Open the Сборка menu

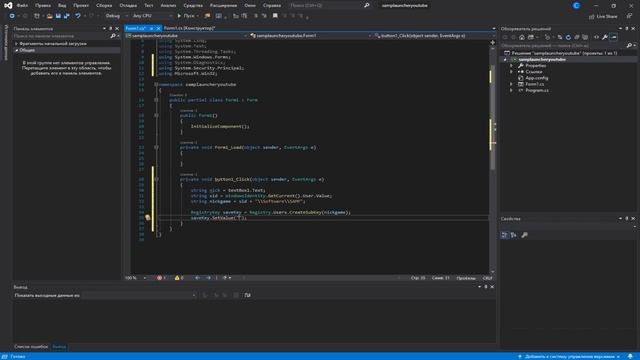pos(104,6)
